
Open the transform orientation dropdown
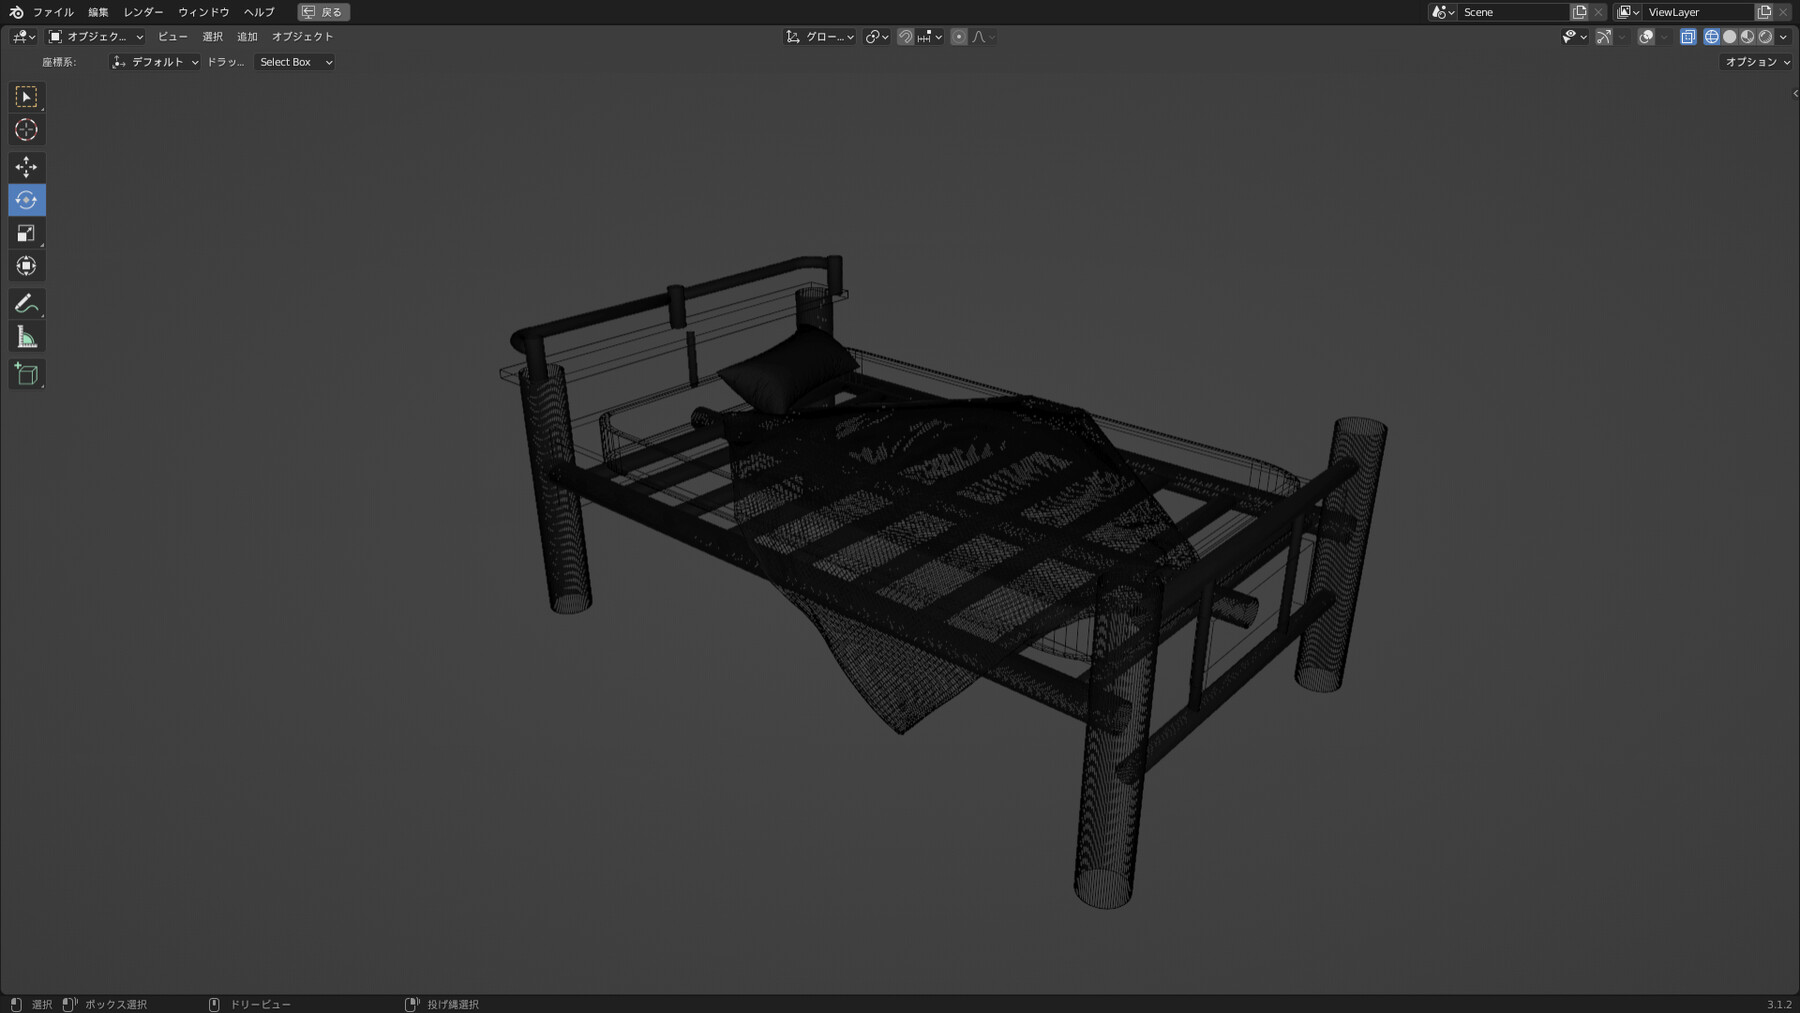(818, 36)
